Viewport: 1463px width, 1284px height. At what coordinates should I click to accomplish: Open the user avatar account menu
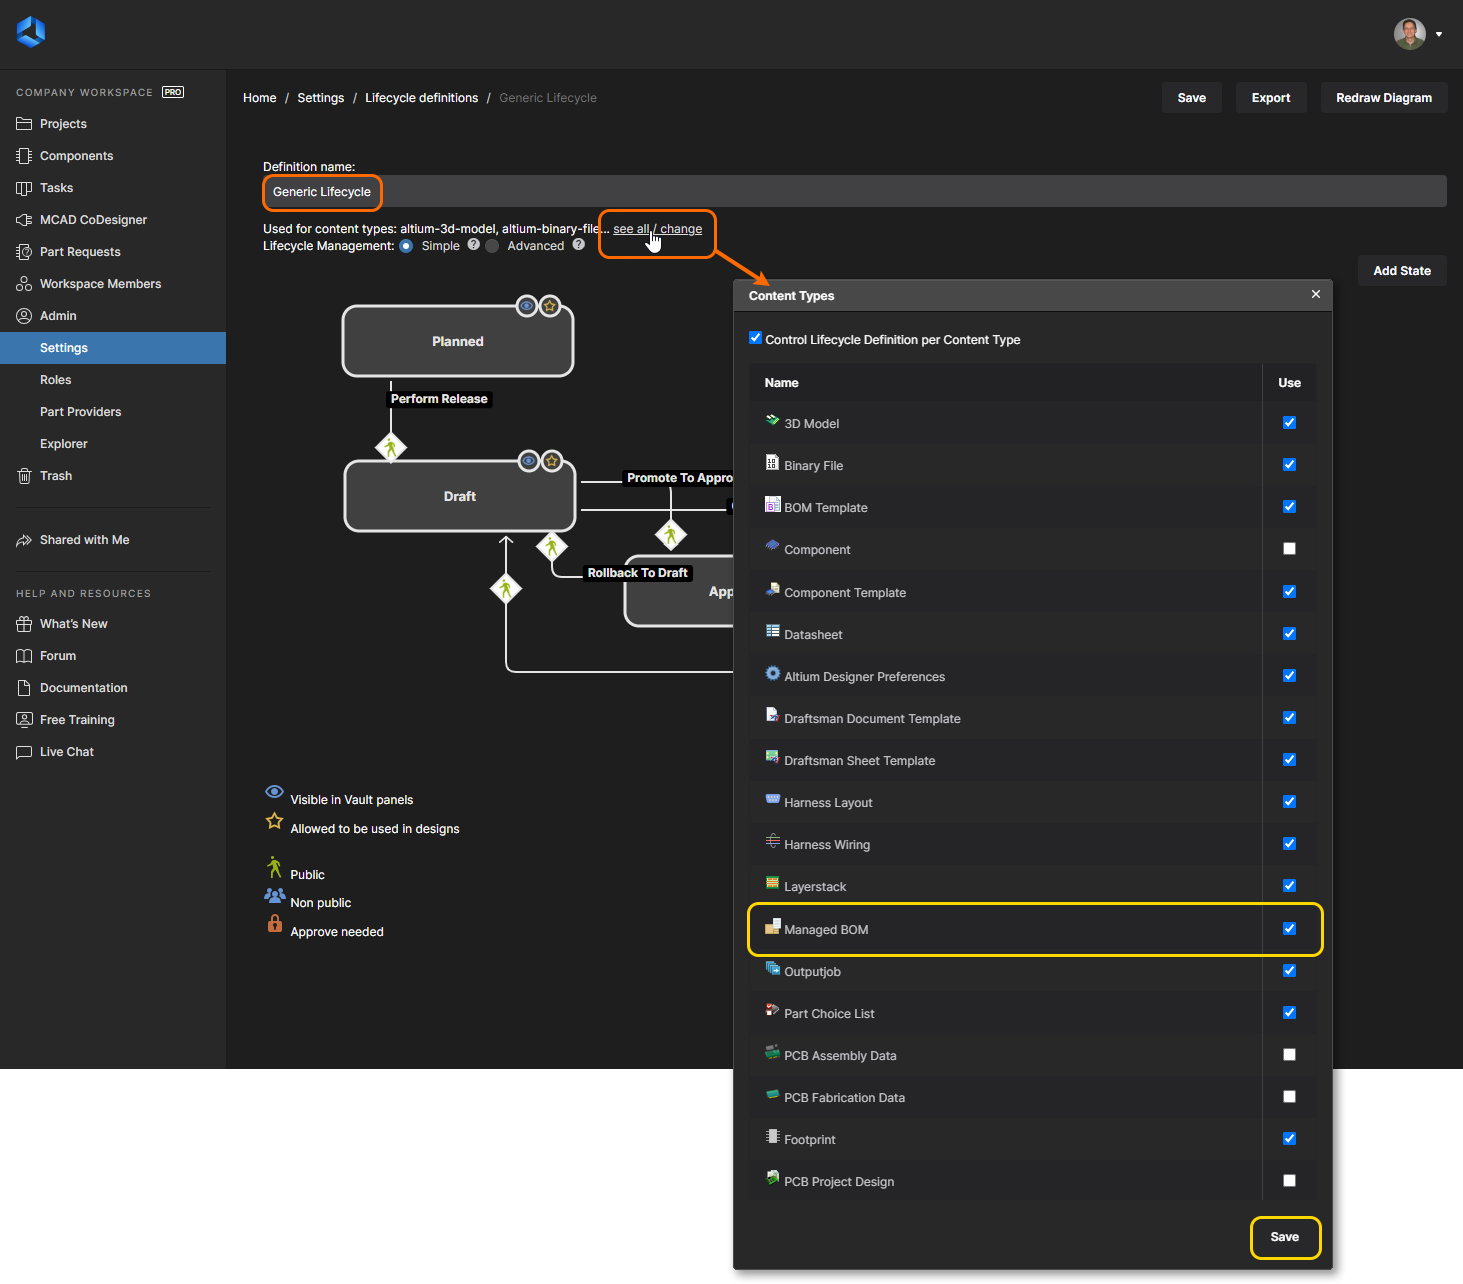pyautogui.click(x=1417, y=33)
